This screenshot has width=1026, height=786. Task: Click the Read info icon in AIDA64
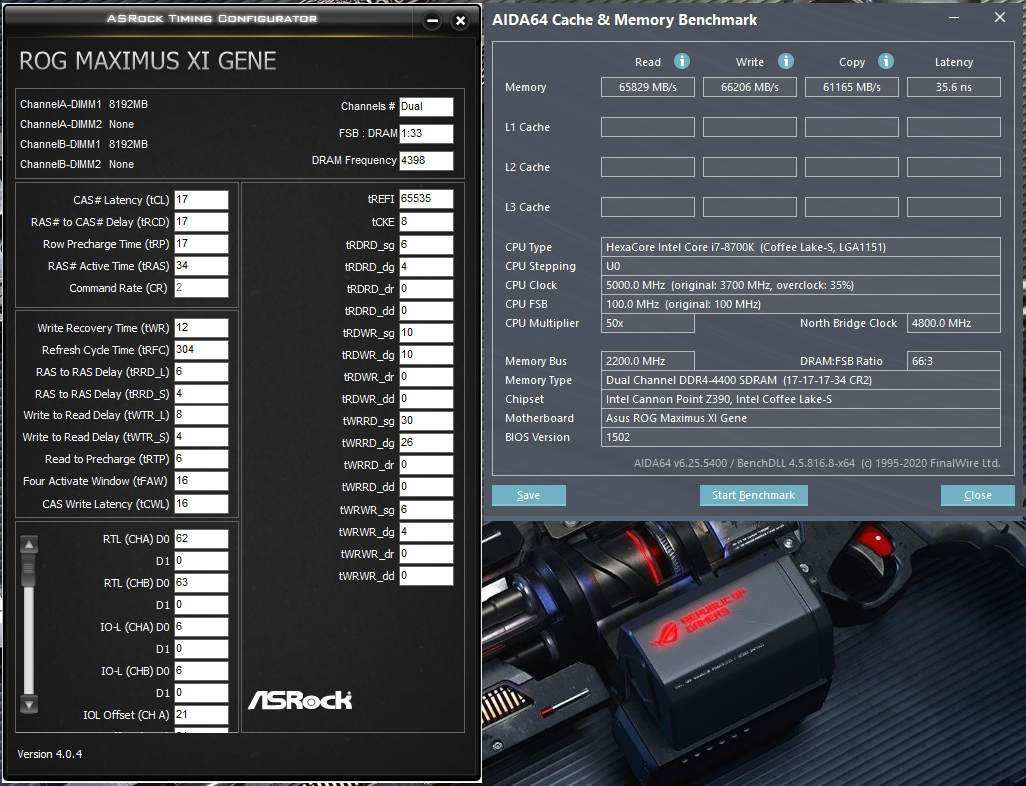pyautogui.click(x=682, y=61)
